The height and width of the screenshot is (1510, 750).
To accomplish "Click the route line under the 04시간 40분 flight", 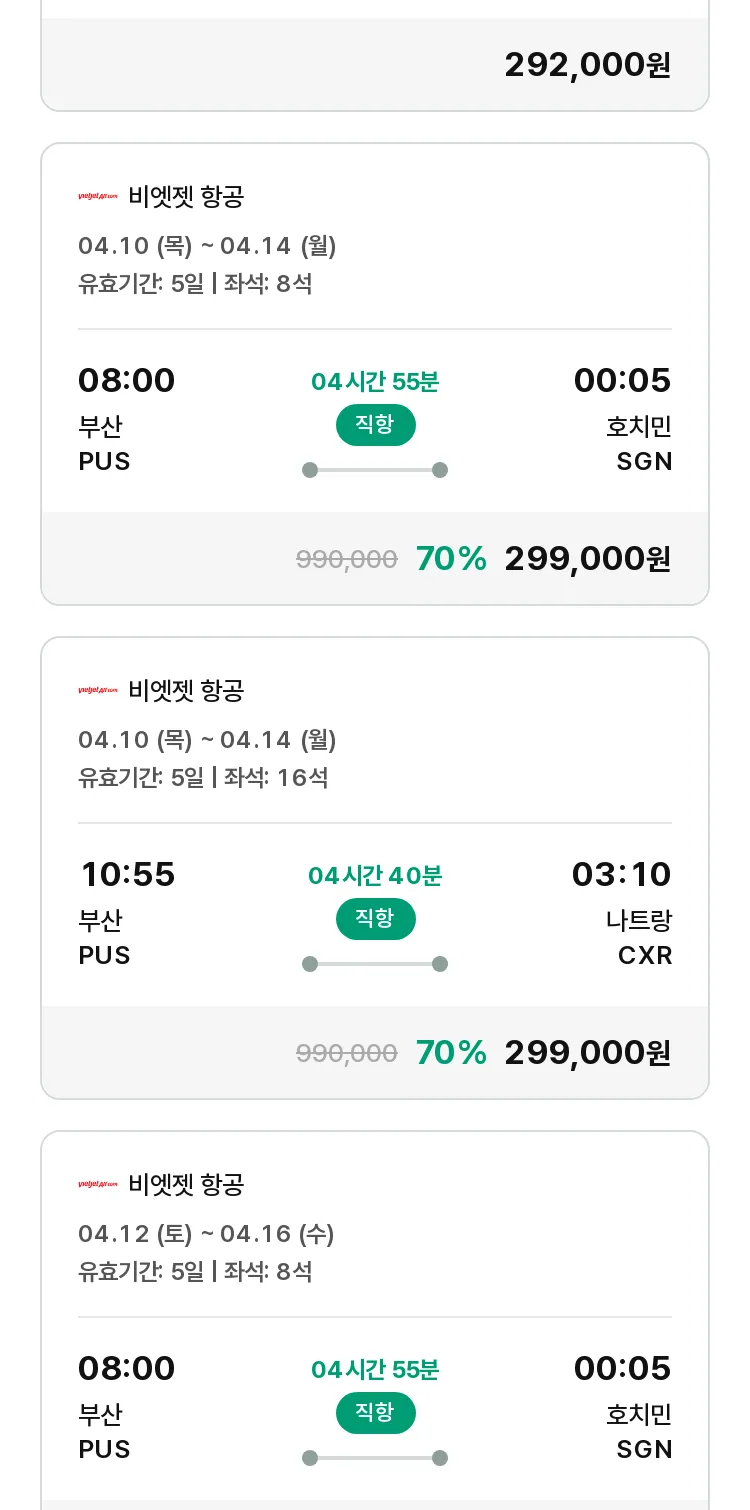I will pyautogui.click(x=375, y=964).
